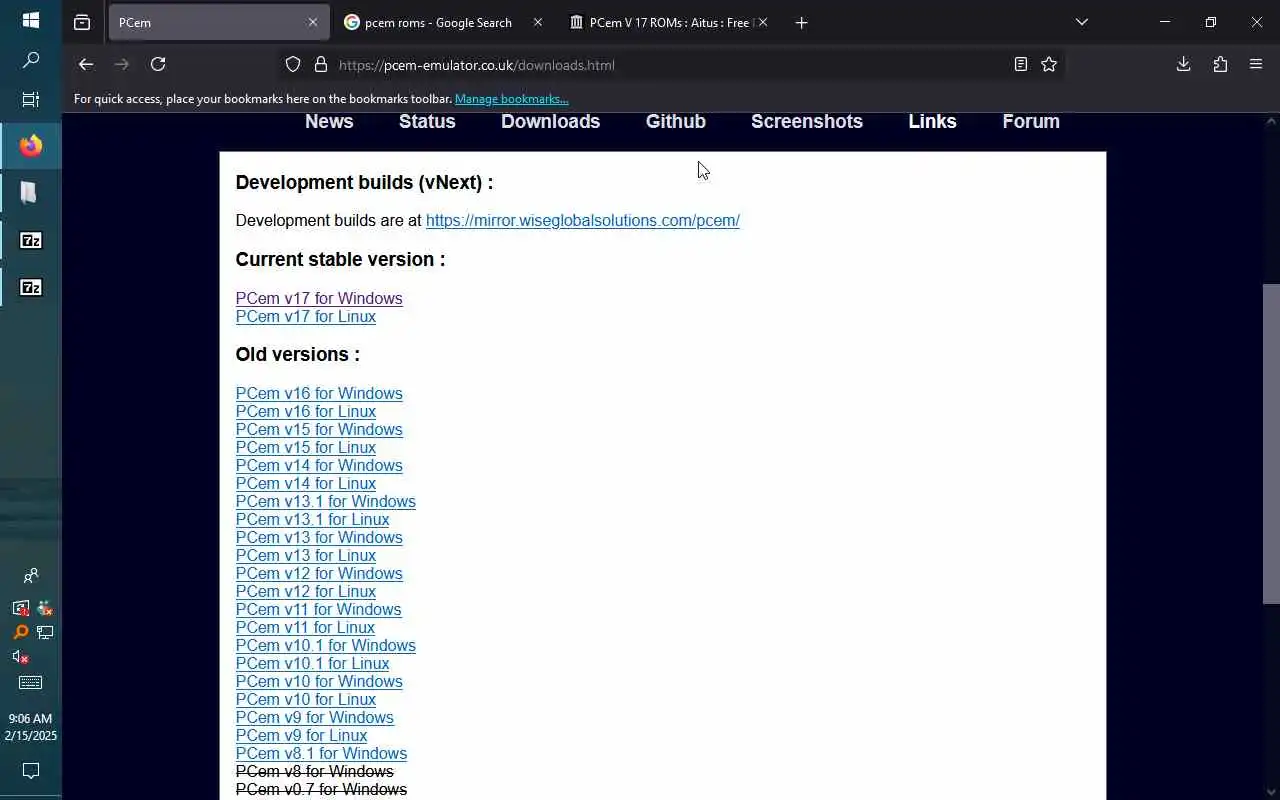Screen dimensions: 1280x800
Task: Download PCem v9 for Windows
Action: 315,717
